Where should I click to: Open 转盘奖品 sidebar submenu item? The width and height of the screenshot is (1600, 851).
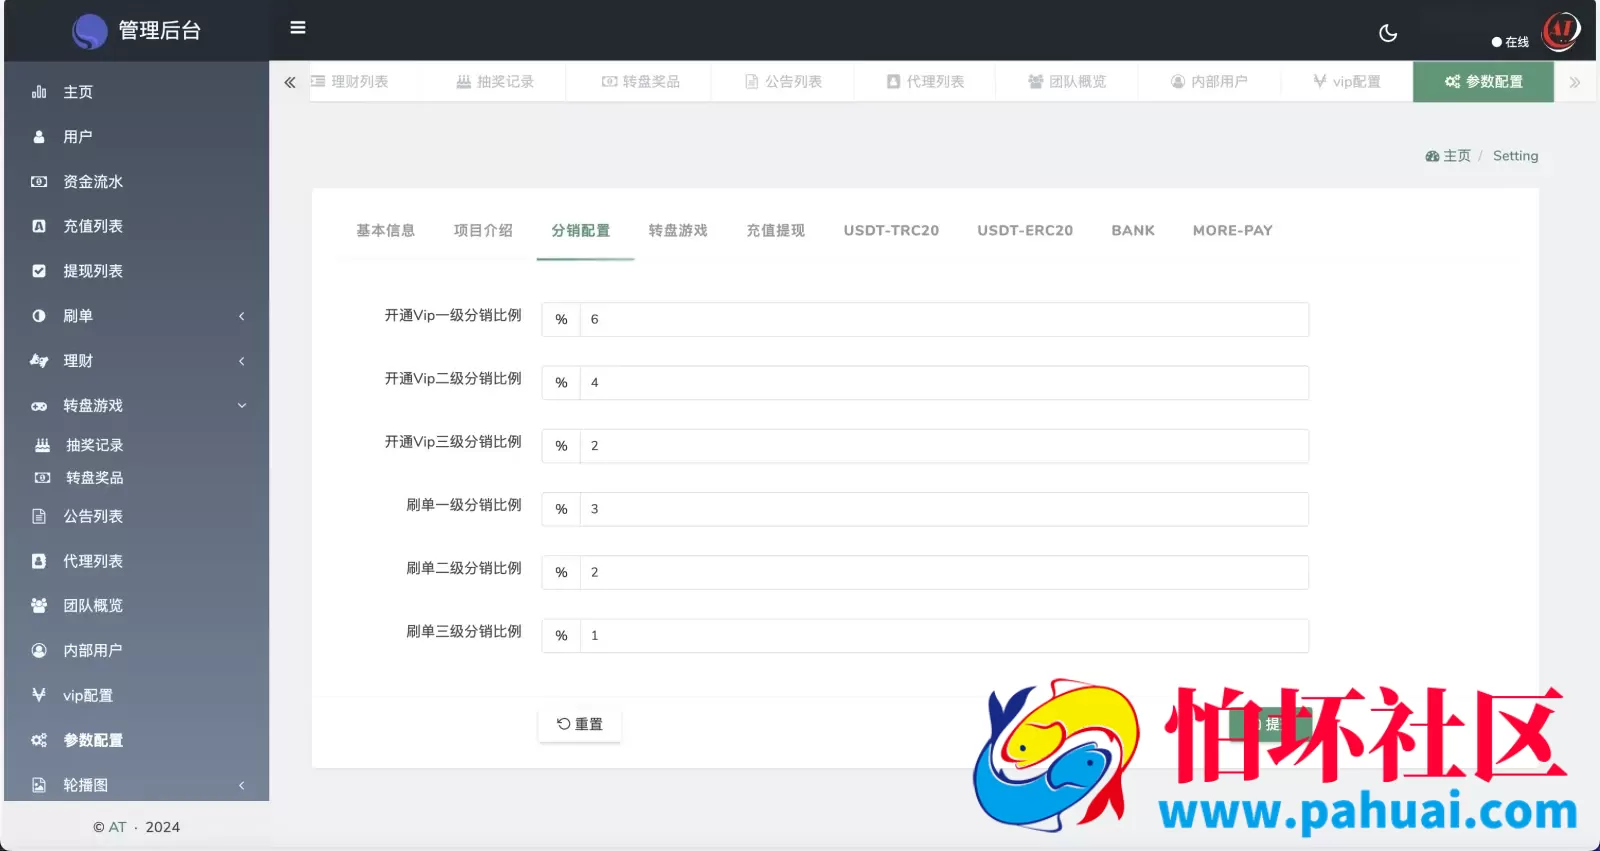click(x=137, y=478)
